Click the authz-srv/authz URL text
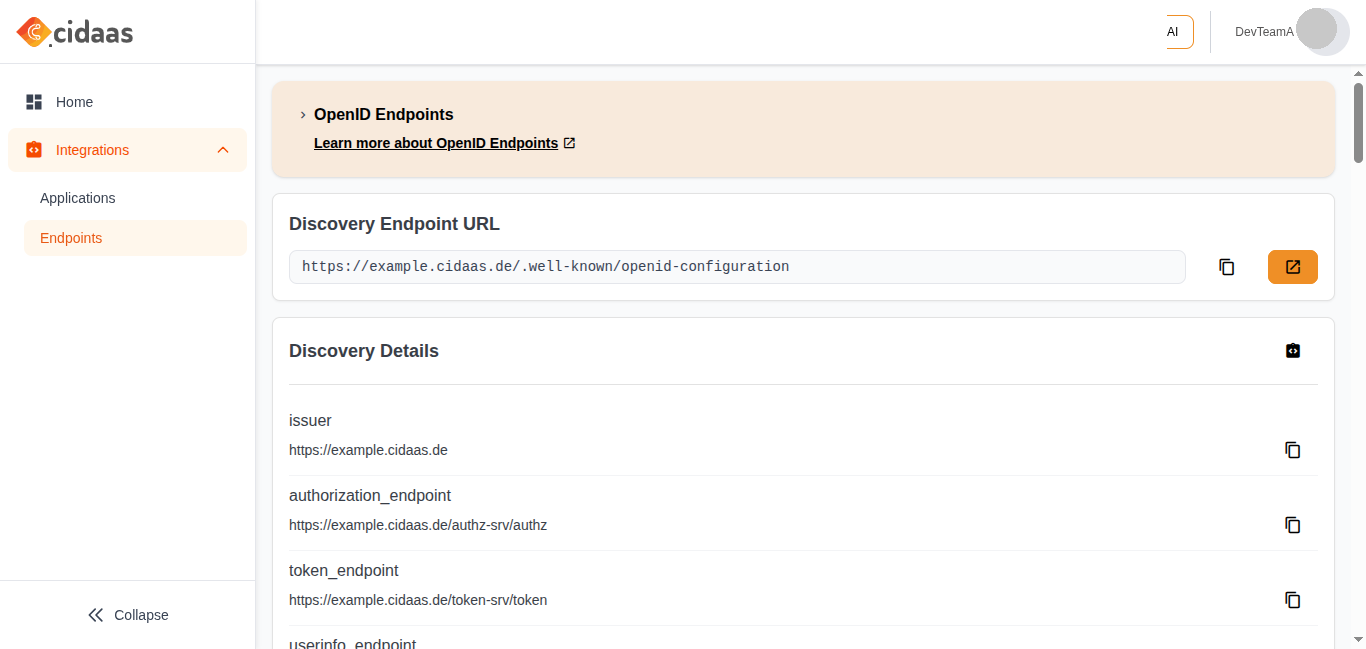 (x=418, y=525)
